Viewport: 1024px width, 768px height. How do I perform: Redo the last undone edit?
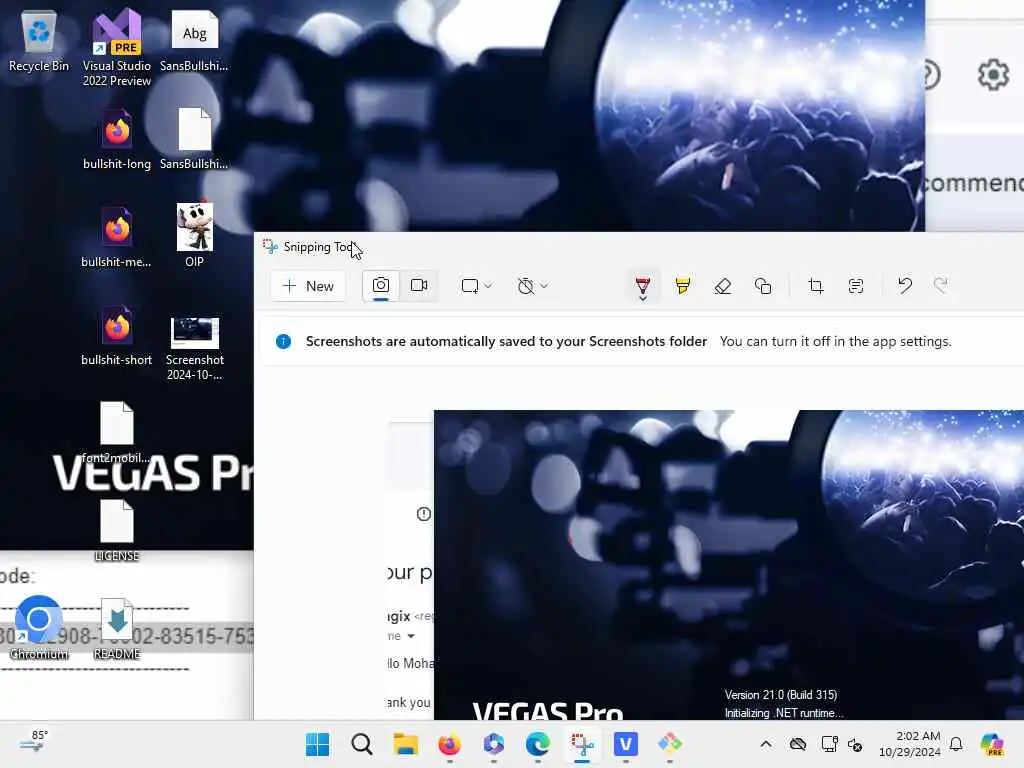(940, 286)
